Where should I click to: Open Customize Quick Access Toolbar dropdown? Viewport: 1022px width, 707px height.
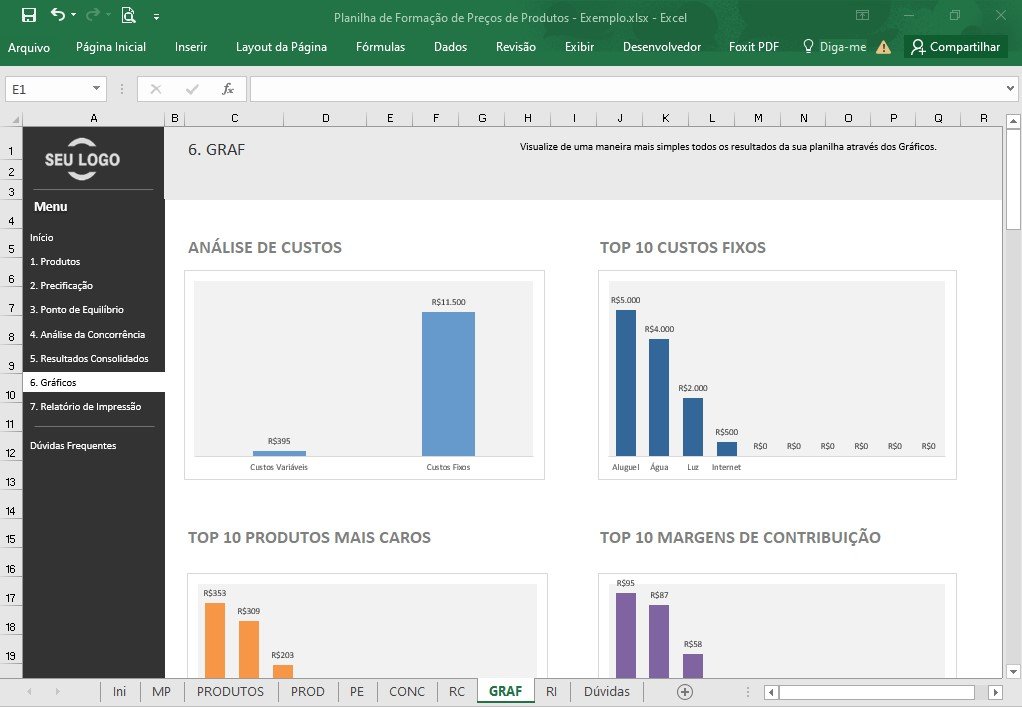point(156,17)
